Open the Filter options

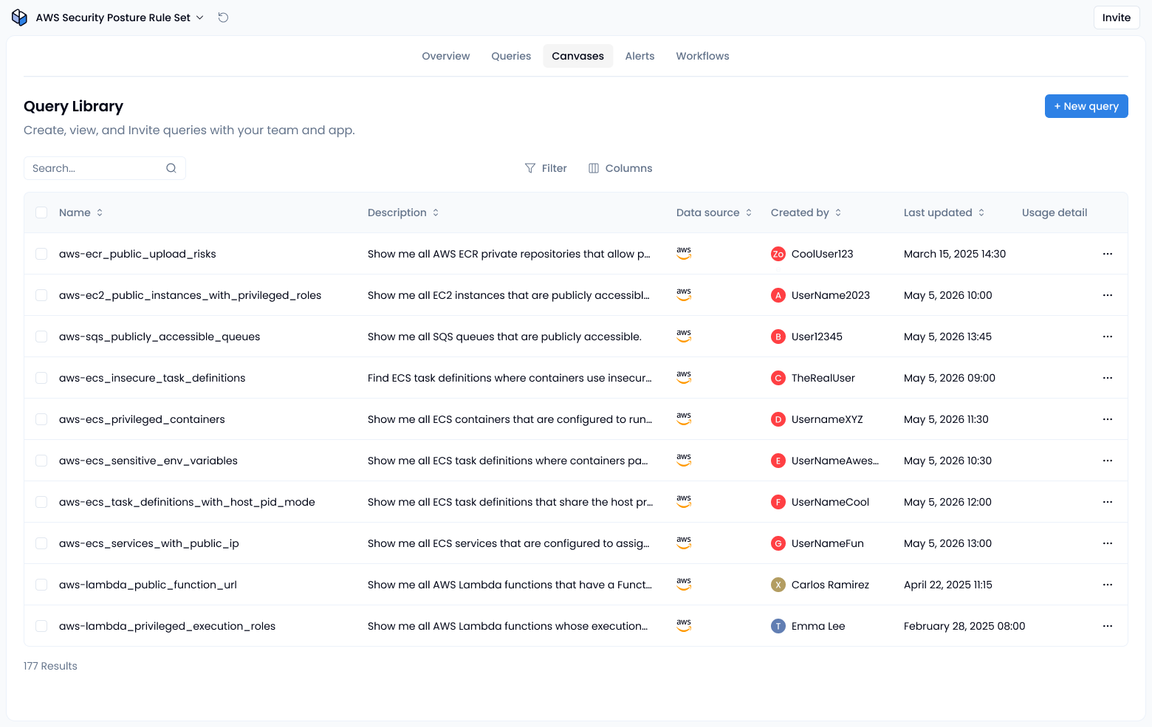[546, 168]
